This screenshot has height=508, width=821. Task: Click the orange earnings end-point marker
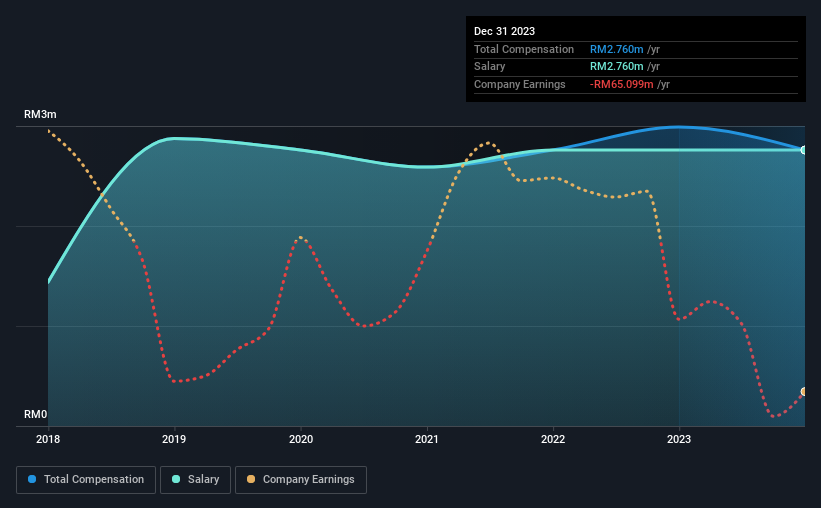[803, 392]
